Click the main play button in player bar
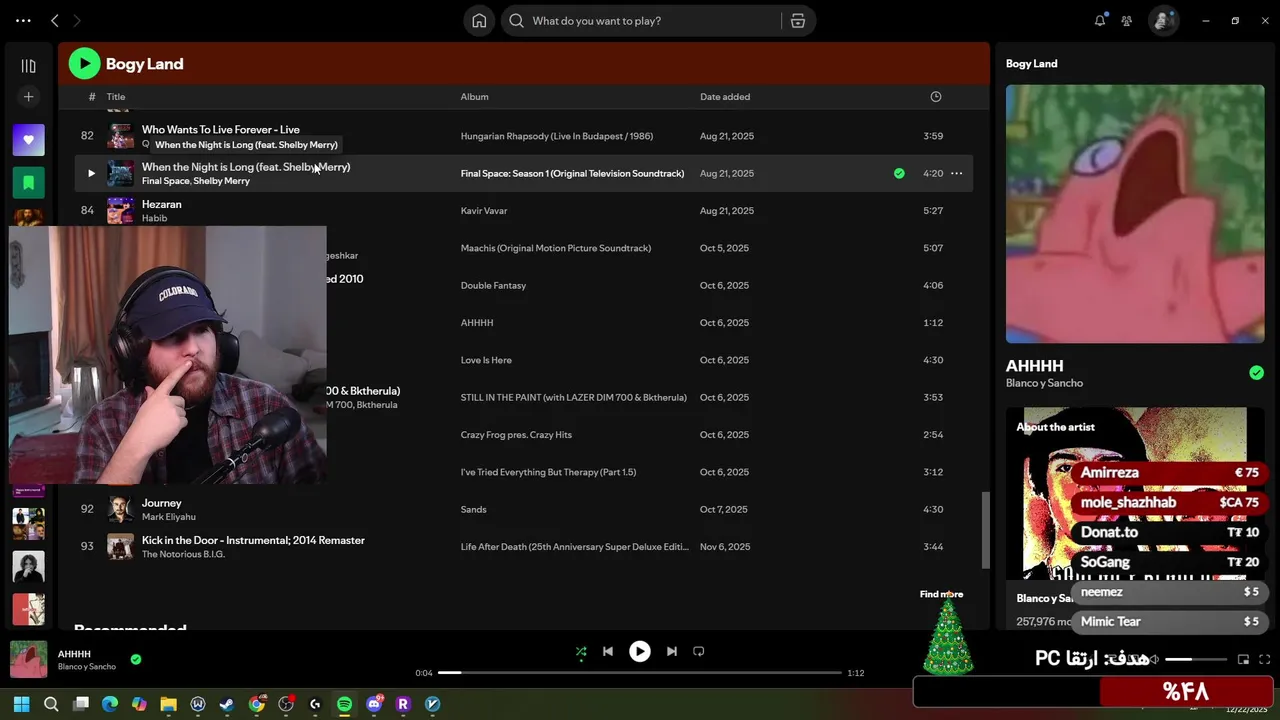 point(640,651)
